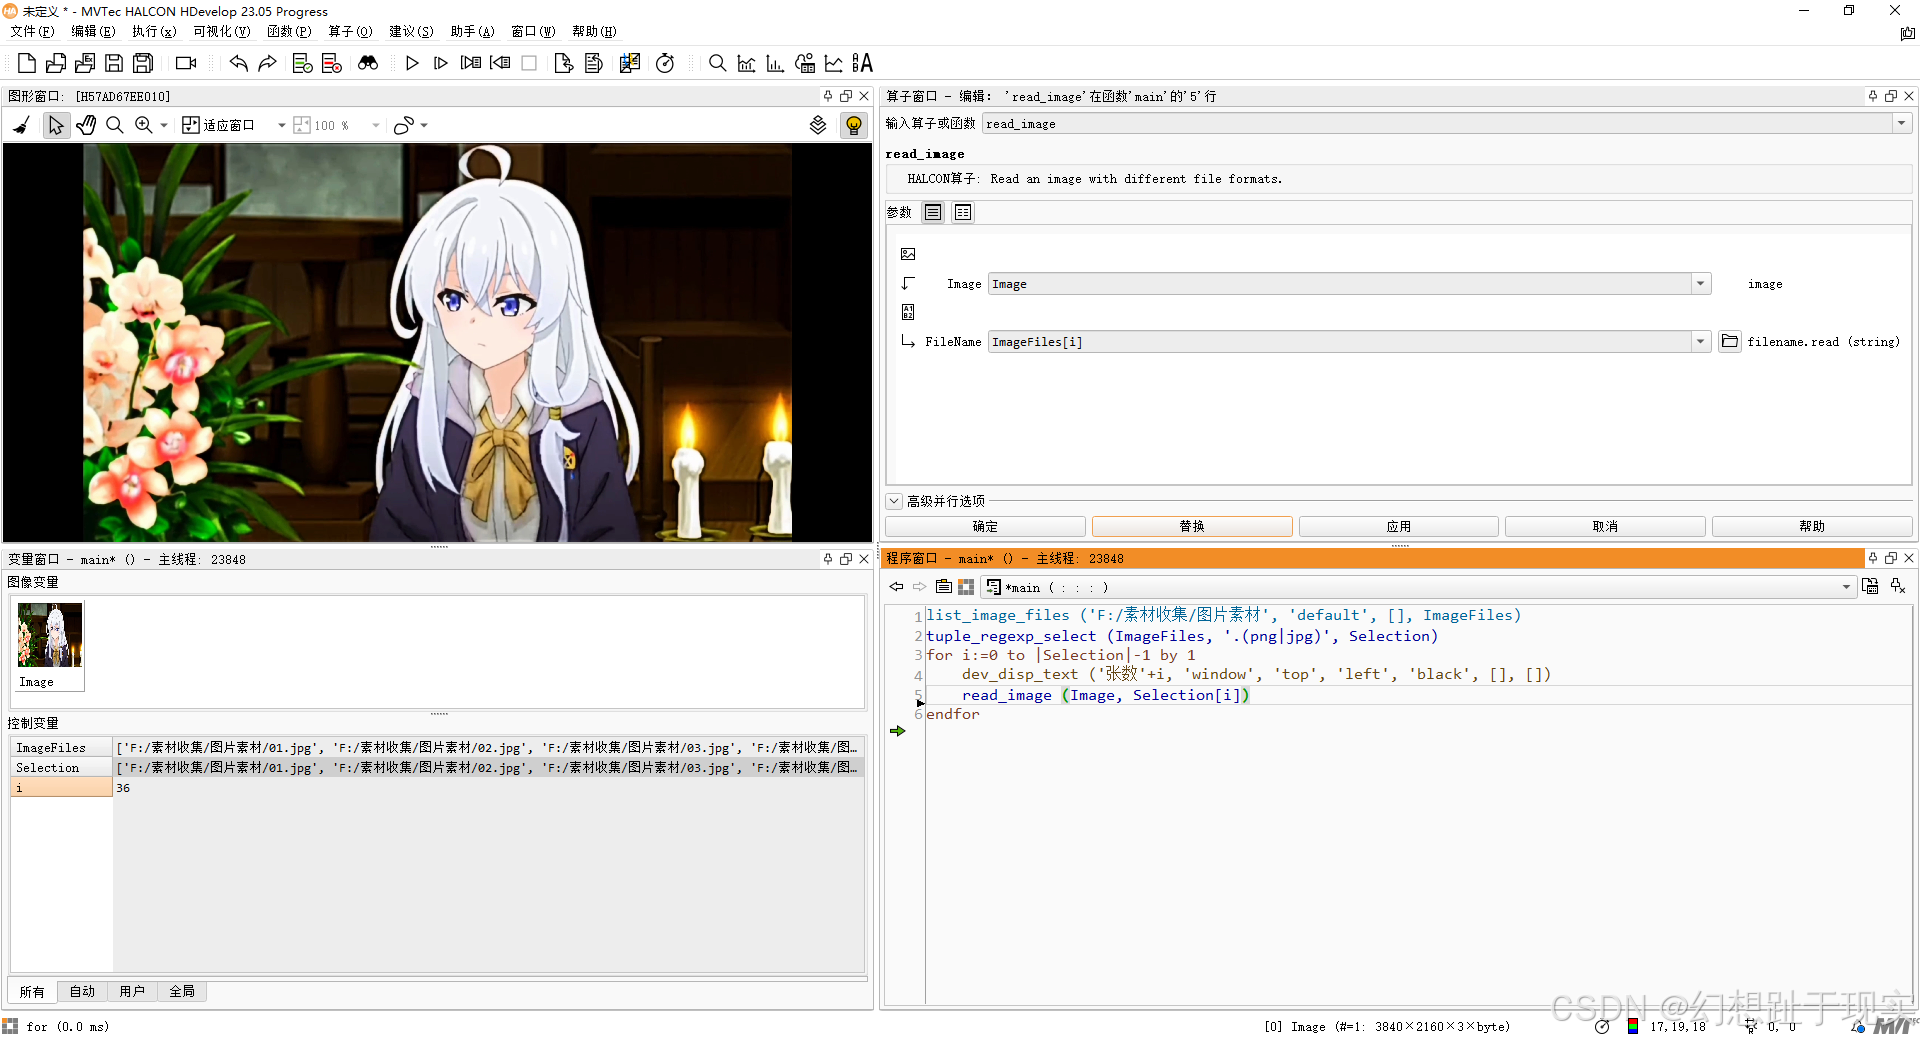The width and height of the screenshot is (1920, 1040).
Task: Open the zoom window magnifier in main toolbar
Action: click(717, 63)
